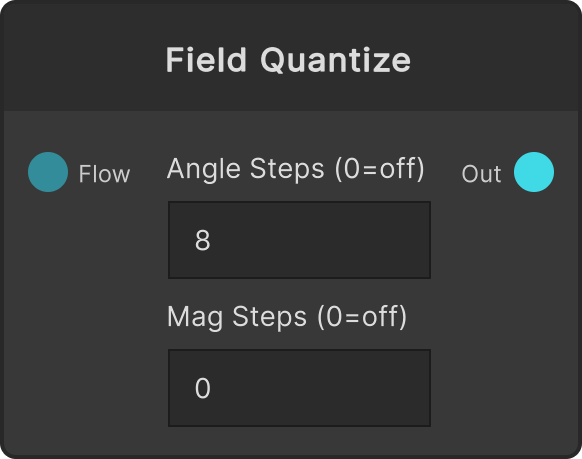Click the value 0 in Mag Steps

203,388
